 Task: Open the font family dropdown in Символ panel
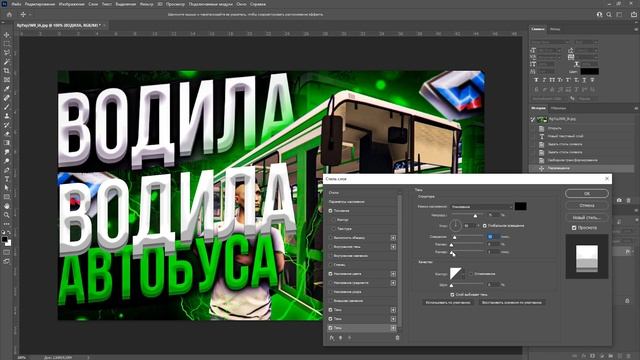pos(549,42)
